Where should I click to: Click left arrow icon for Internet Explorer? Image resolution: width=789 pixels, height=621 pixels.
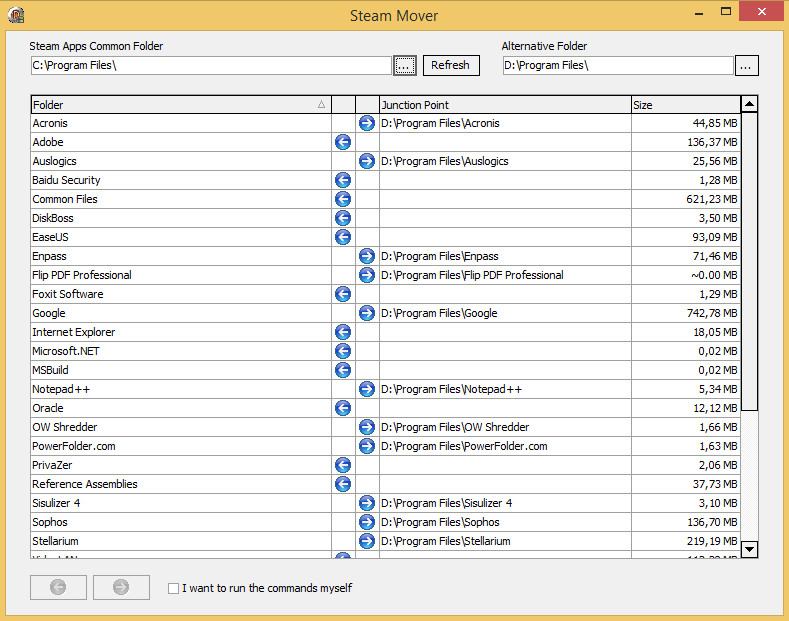[x=343, y=332]
